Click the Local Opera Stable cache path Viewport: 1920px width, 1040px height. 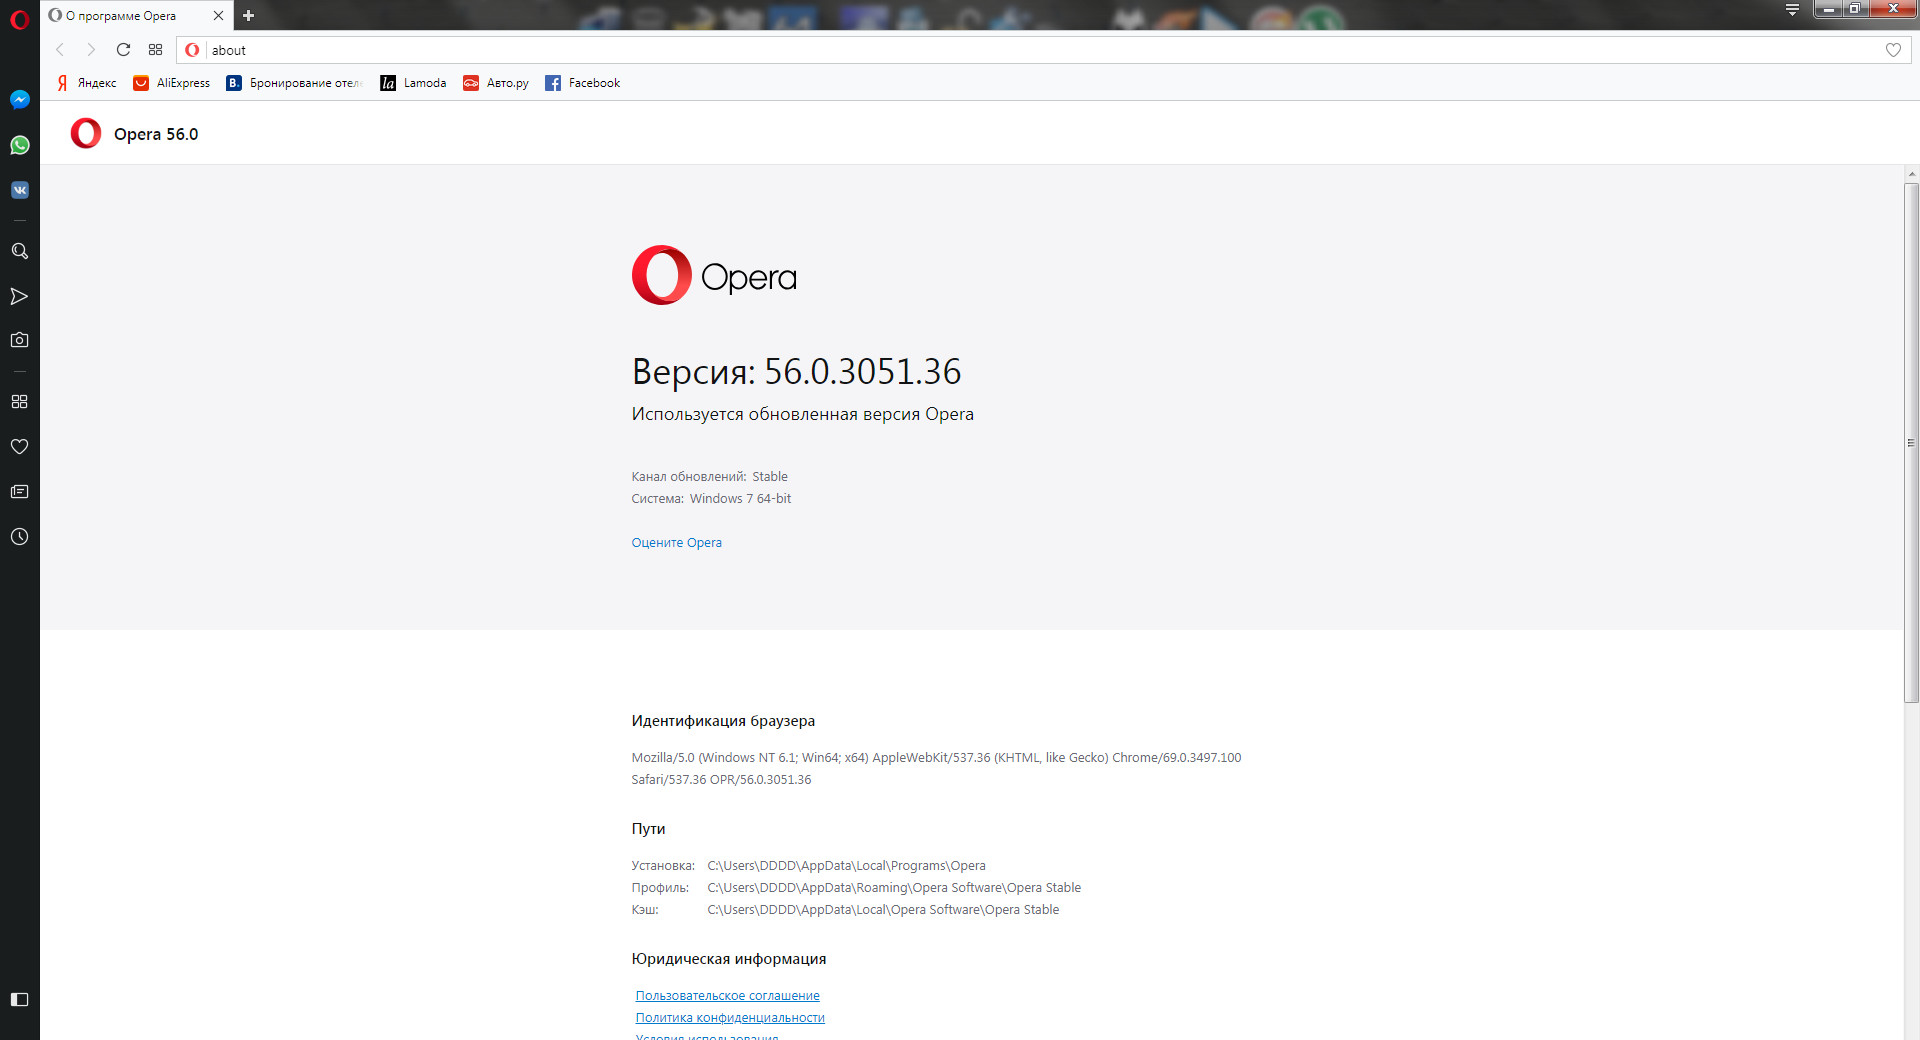(x=883, y=910)
